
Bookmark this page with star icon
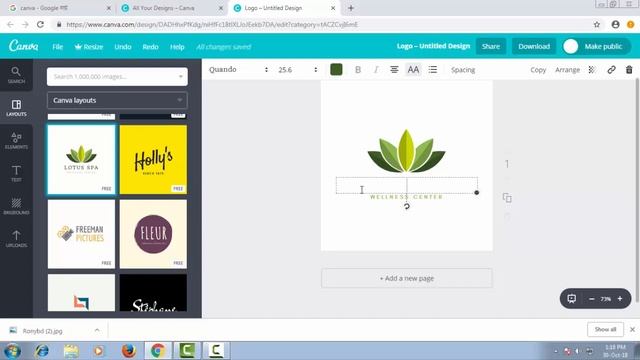pyautogui.click(x=597, y=24)
